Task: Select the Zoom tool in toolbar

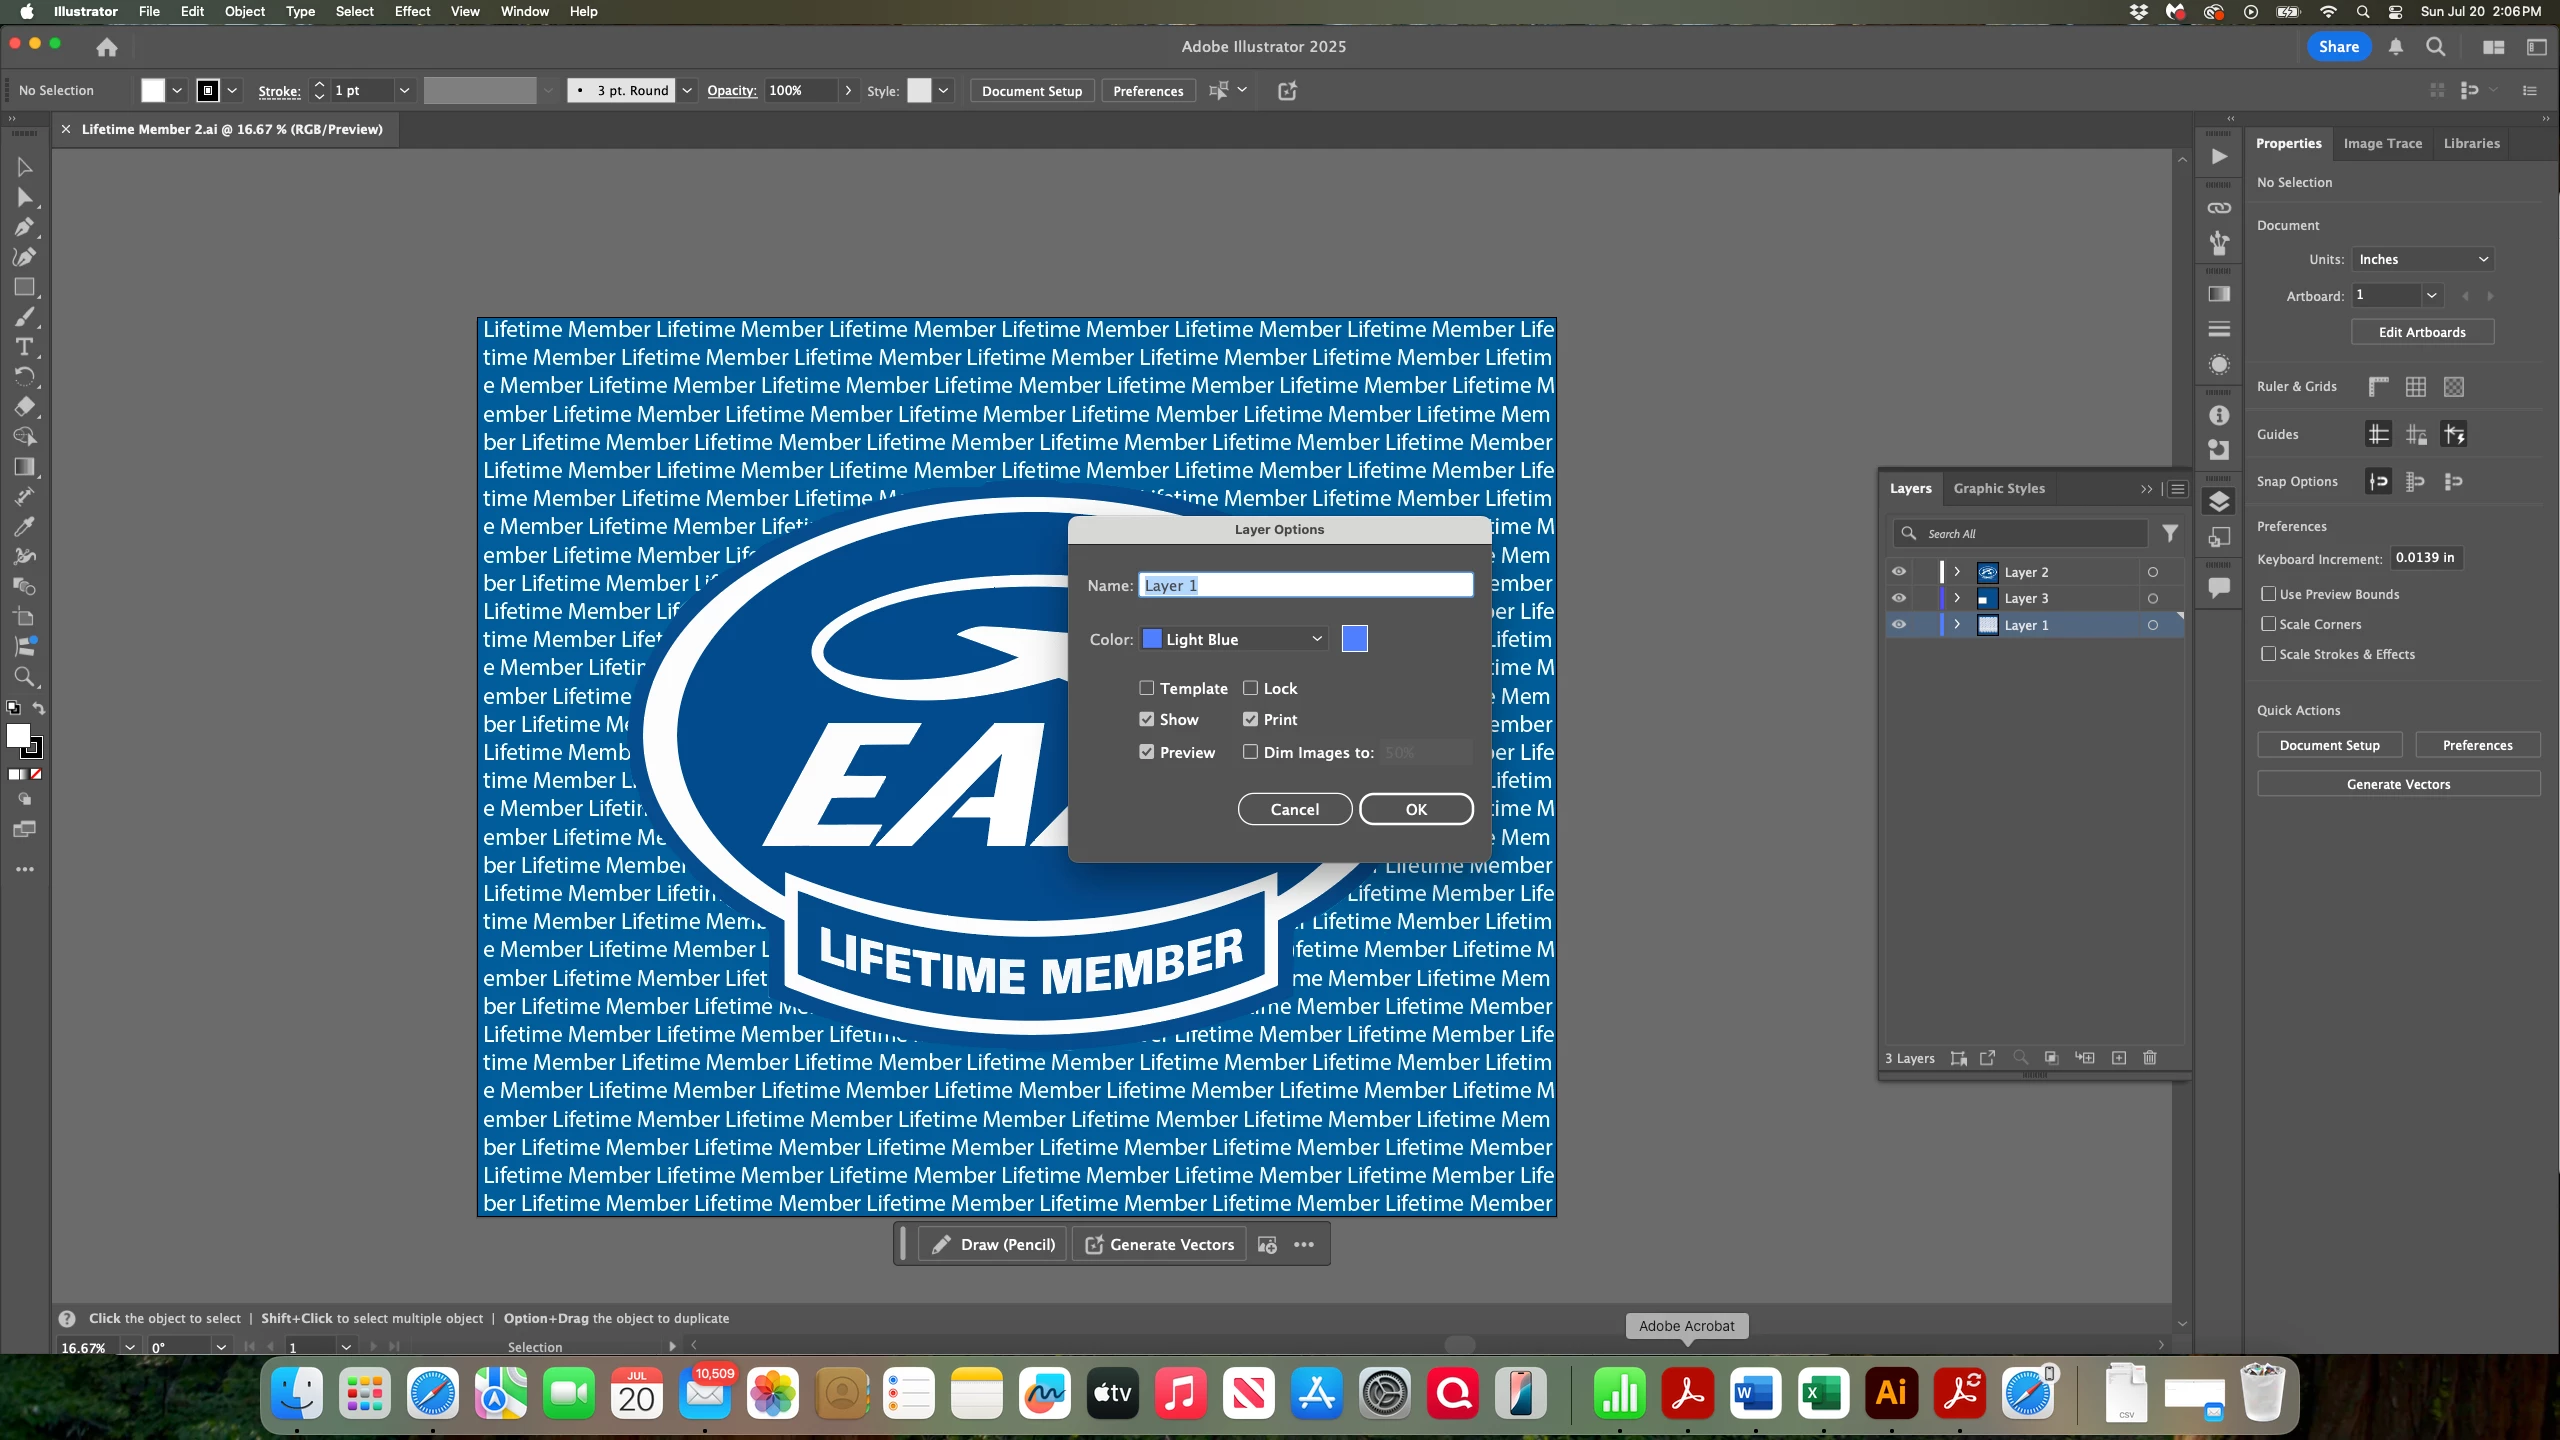Action: (24, 677)
